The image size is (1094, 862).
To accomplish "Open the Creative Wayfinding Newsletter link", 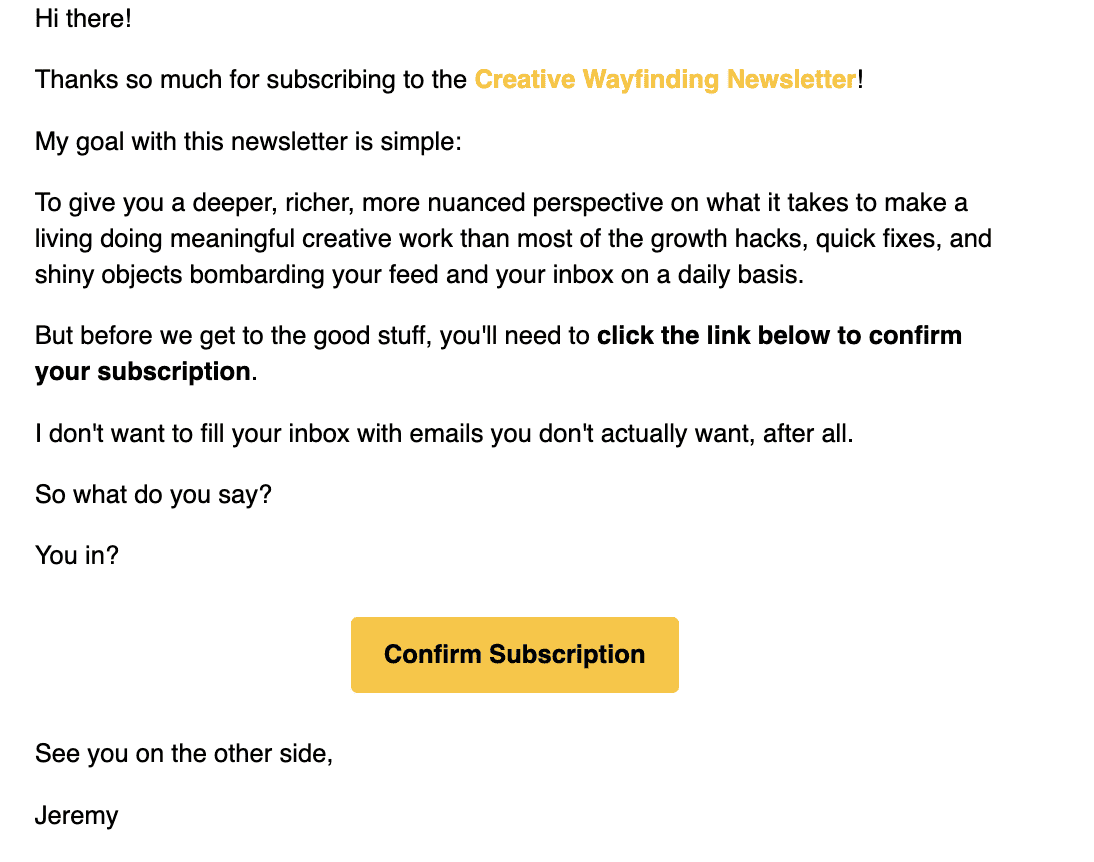I will (x=665, y=79).
